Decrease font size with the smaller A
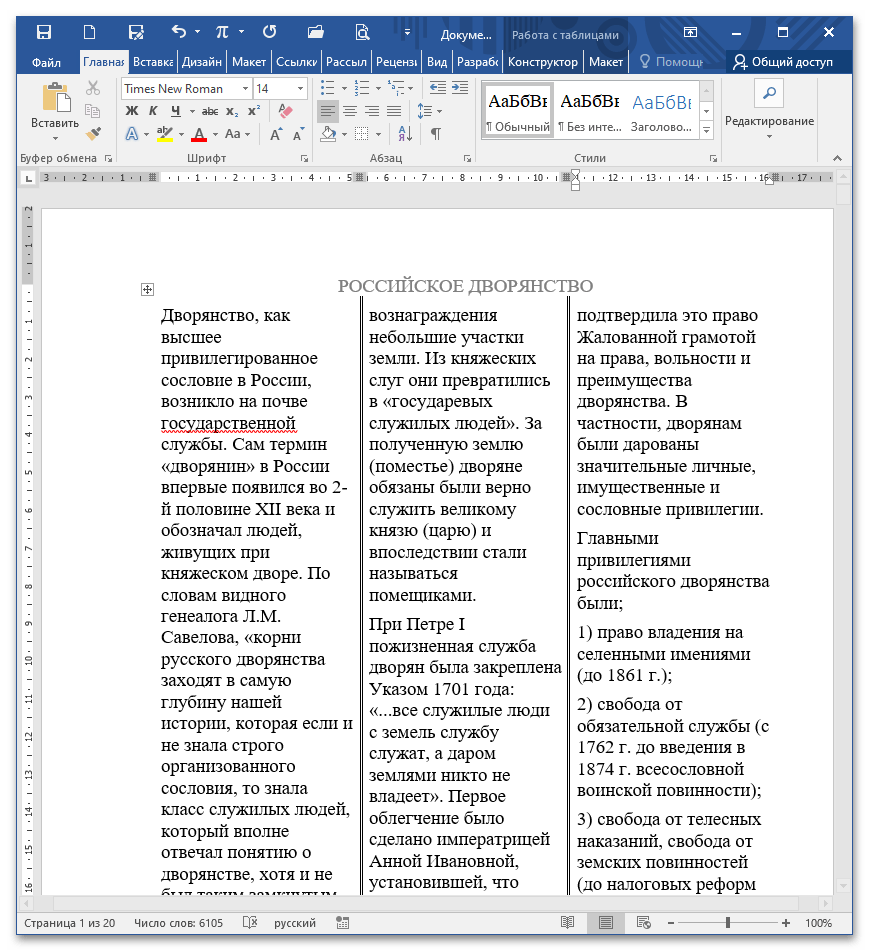 tap(298, 134)
